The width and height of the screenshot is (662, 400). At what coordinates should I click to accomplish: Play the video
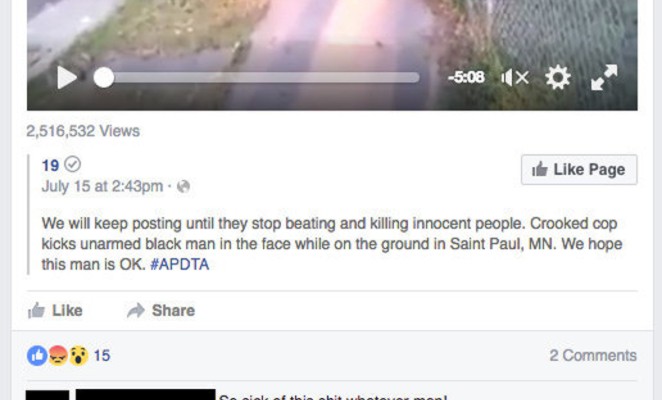pyautogui.click(x=67, y=78)
